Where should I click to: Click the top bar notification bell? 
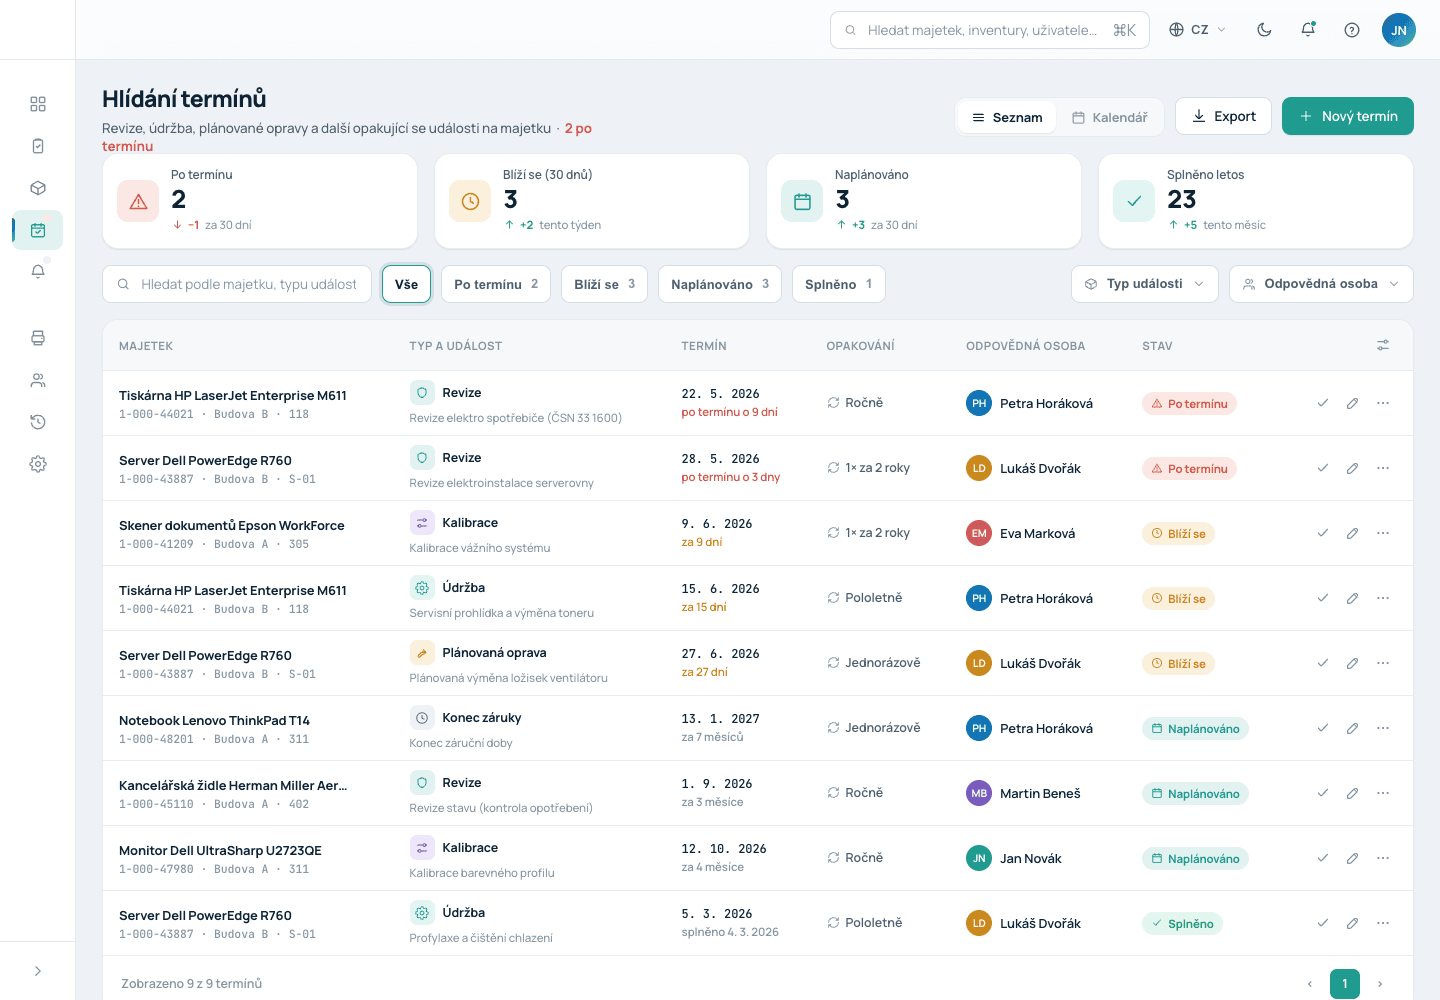pos(1308,30)
